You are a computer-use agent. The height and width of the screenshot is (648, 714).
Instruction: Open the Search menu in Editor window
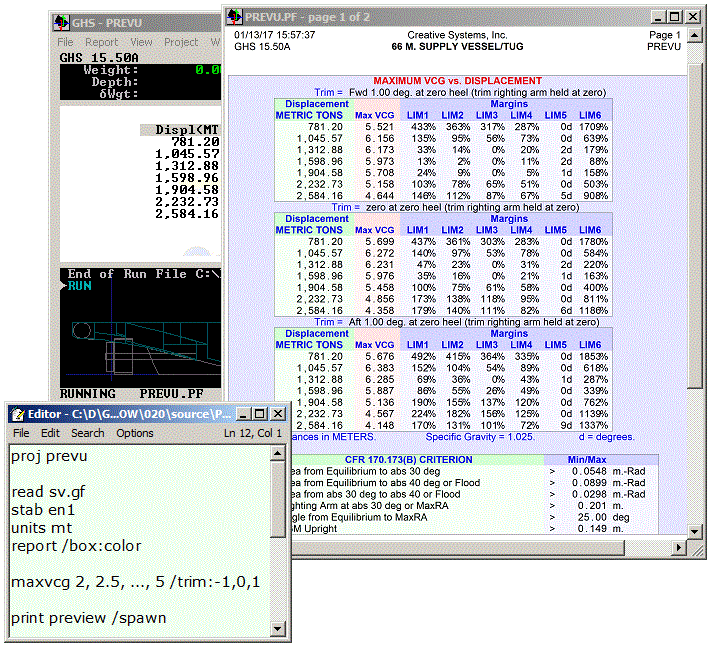tap(87, 433)
